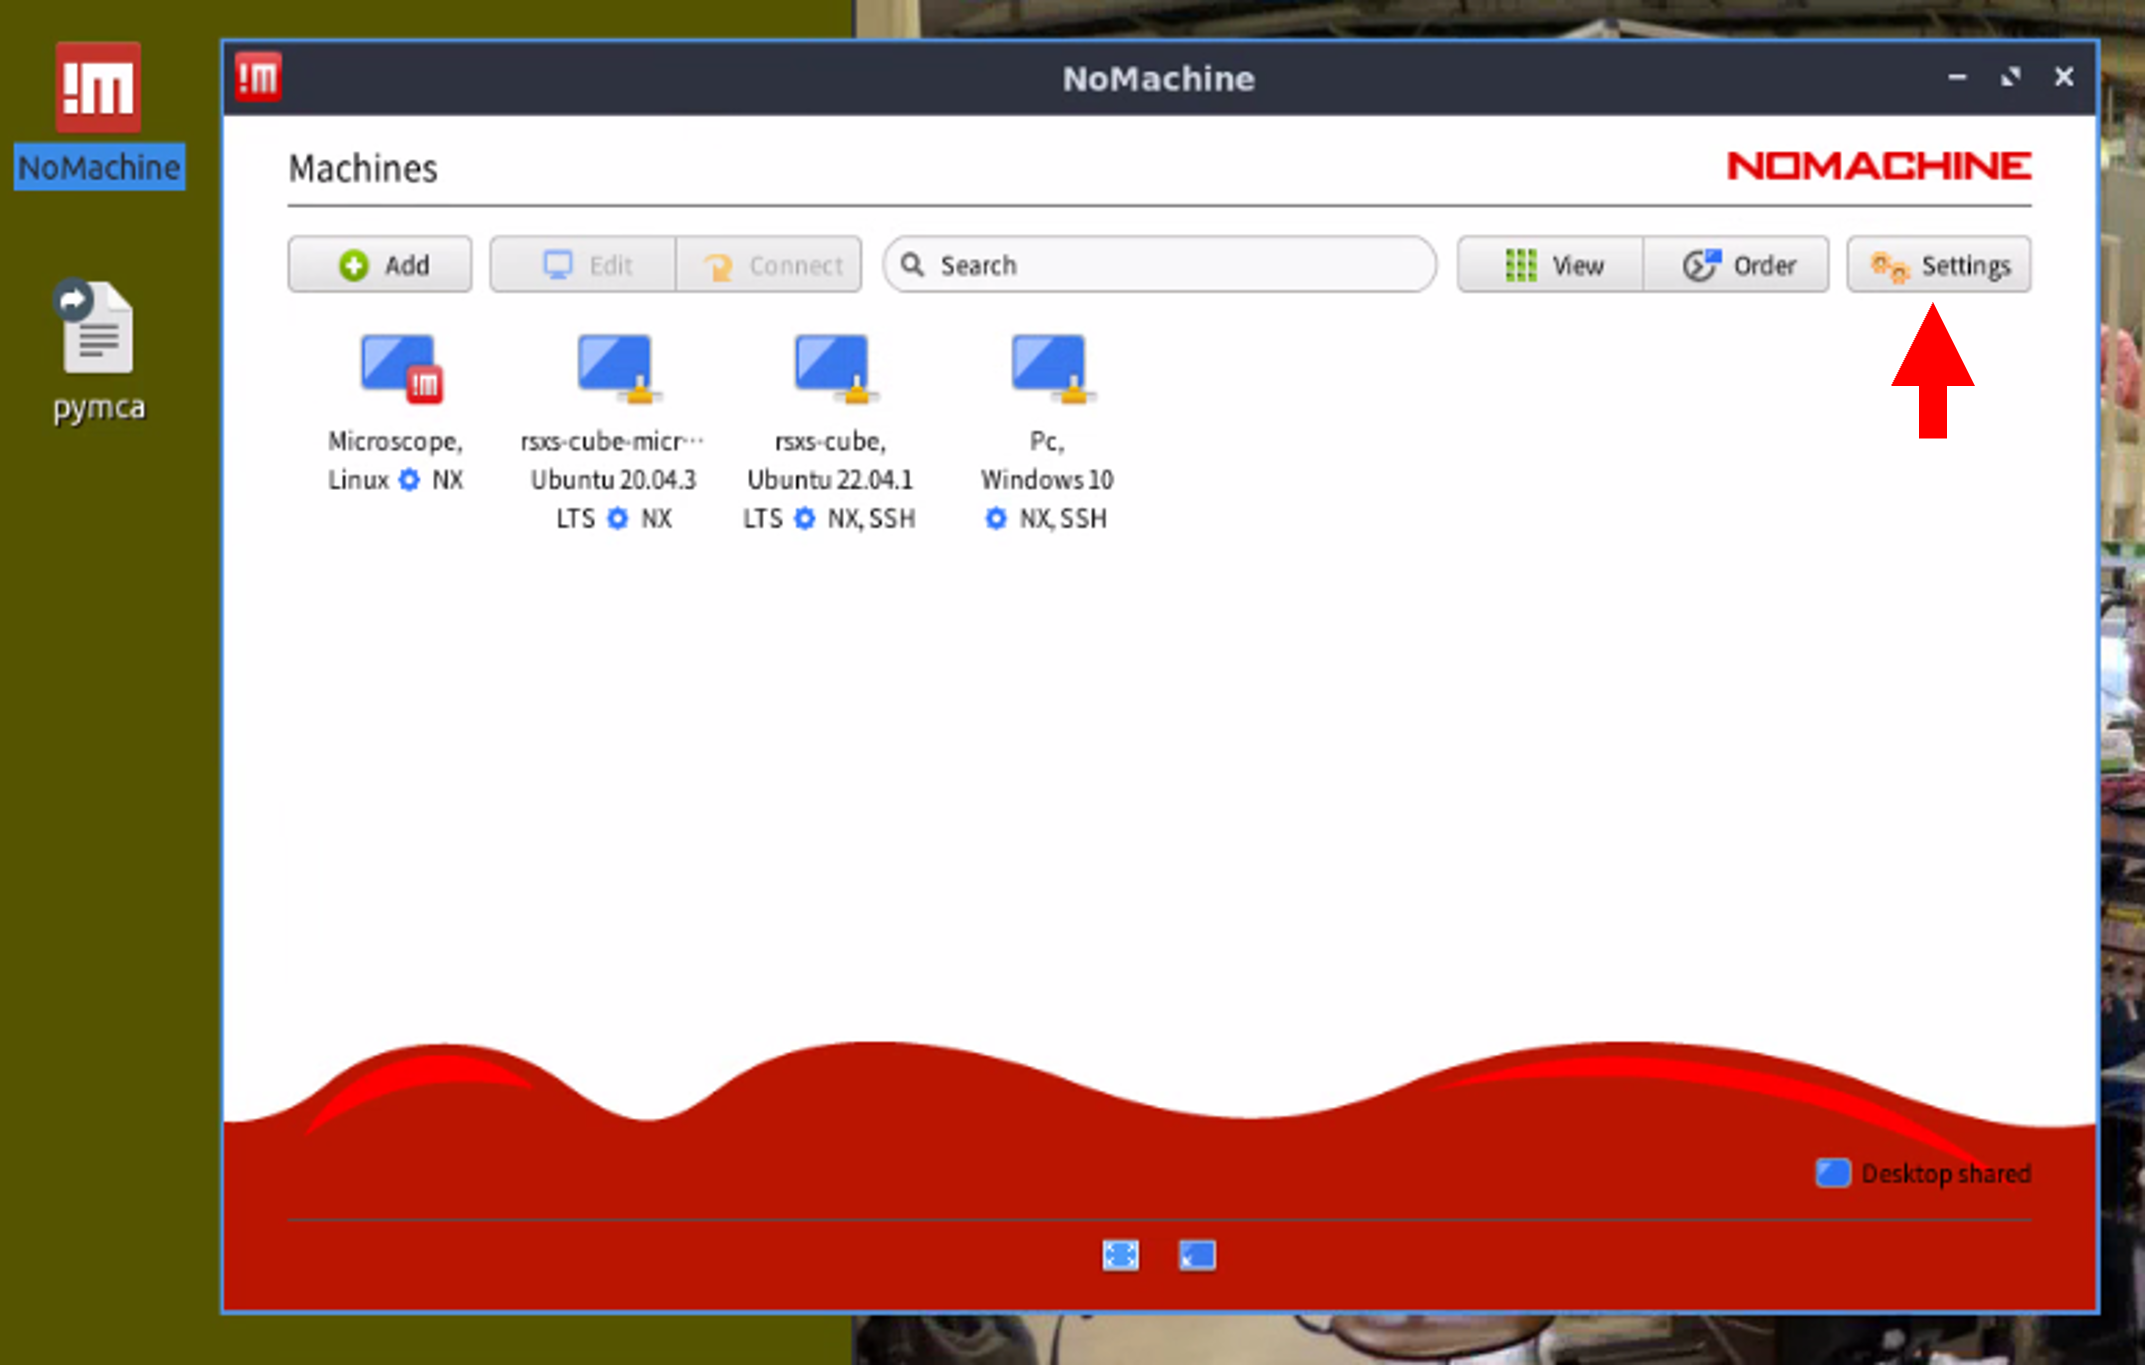The width and height of the screenshot is (2145, 1365).
Task: Select the rsxs-cube-micr Ubuntu 20.04.3 machine
Action: pos(615,369)
